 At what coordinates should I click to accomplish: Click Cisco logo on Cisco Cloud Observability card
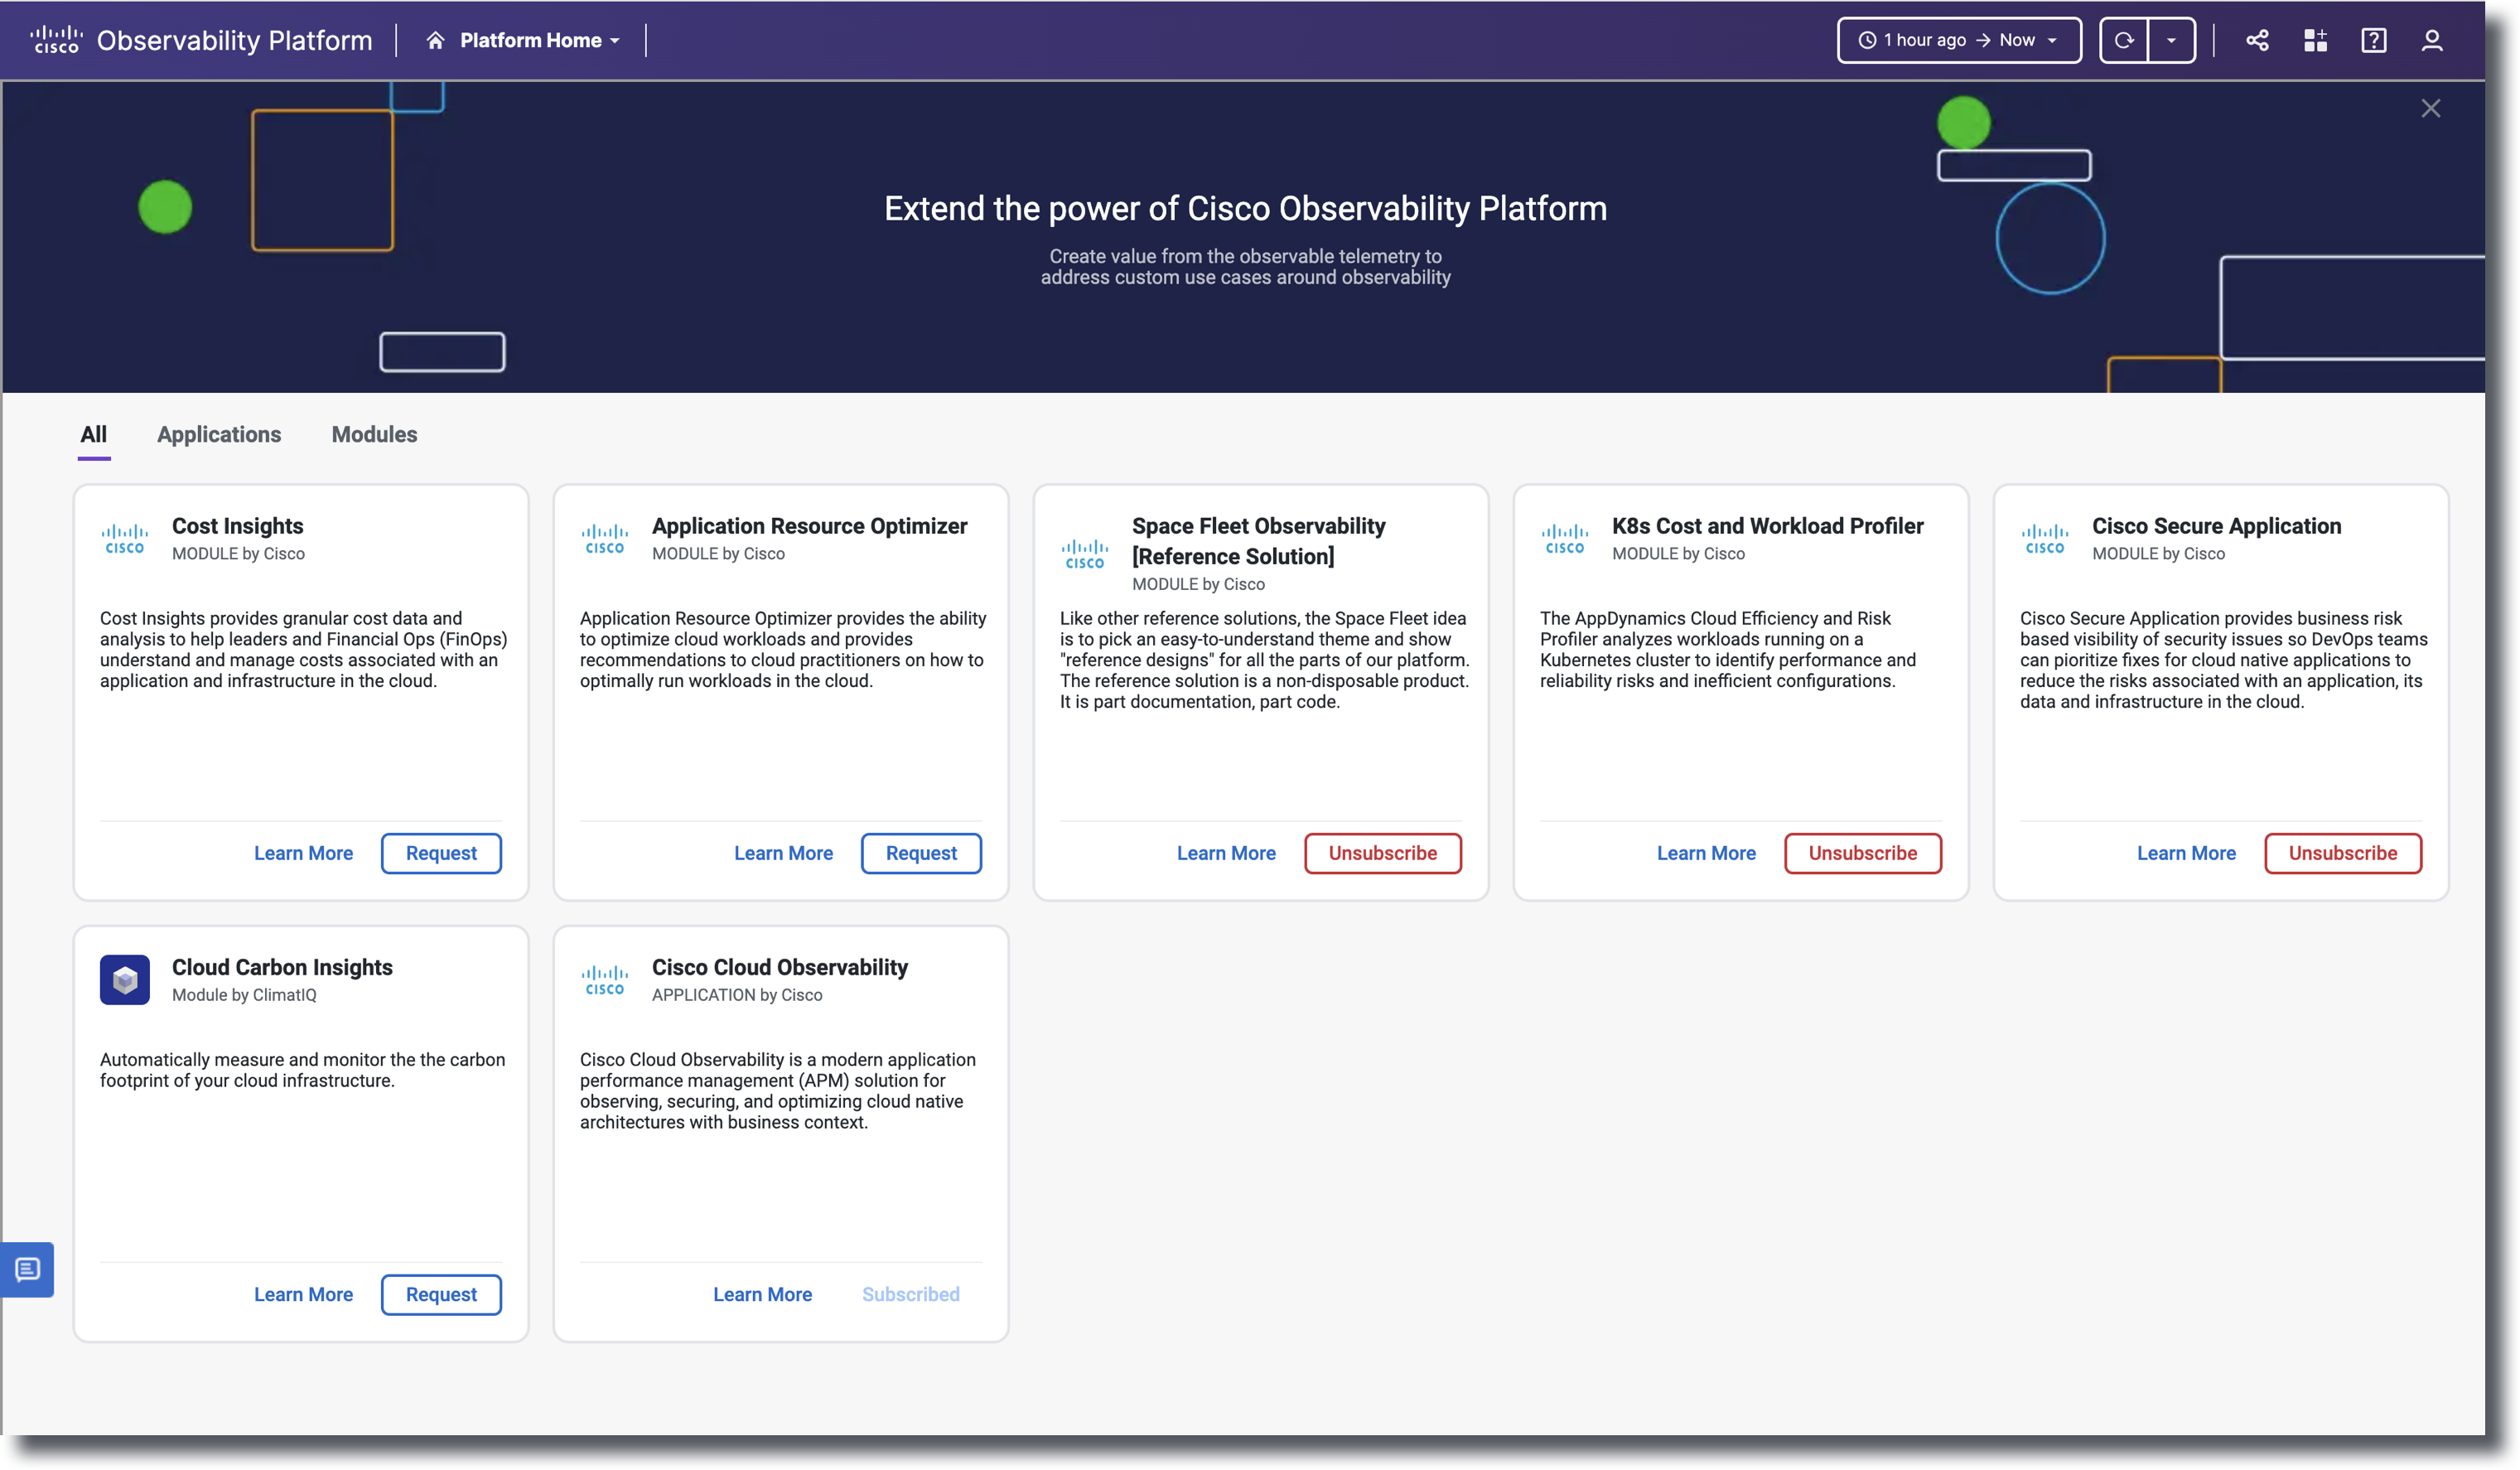coord(605,979)
